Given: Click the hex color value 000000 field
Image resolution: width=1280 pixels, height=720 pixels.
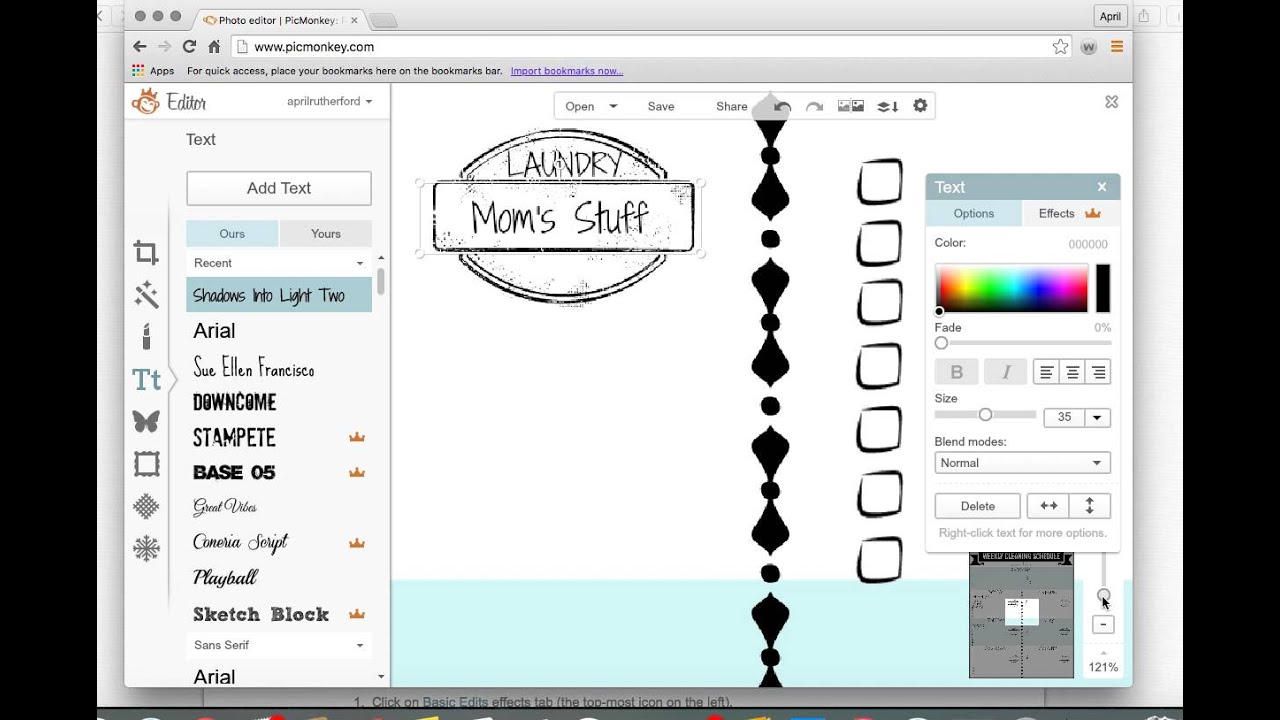Looking at the screenshot, I should point(1088,244).
